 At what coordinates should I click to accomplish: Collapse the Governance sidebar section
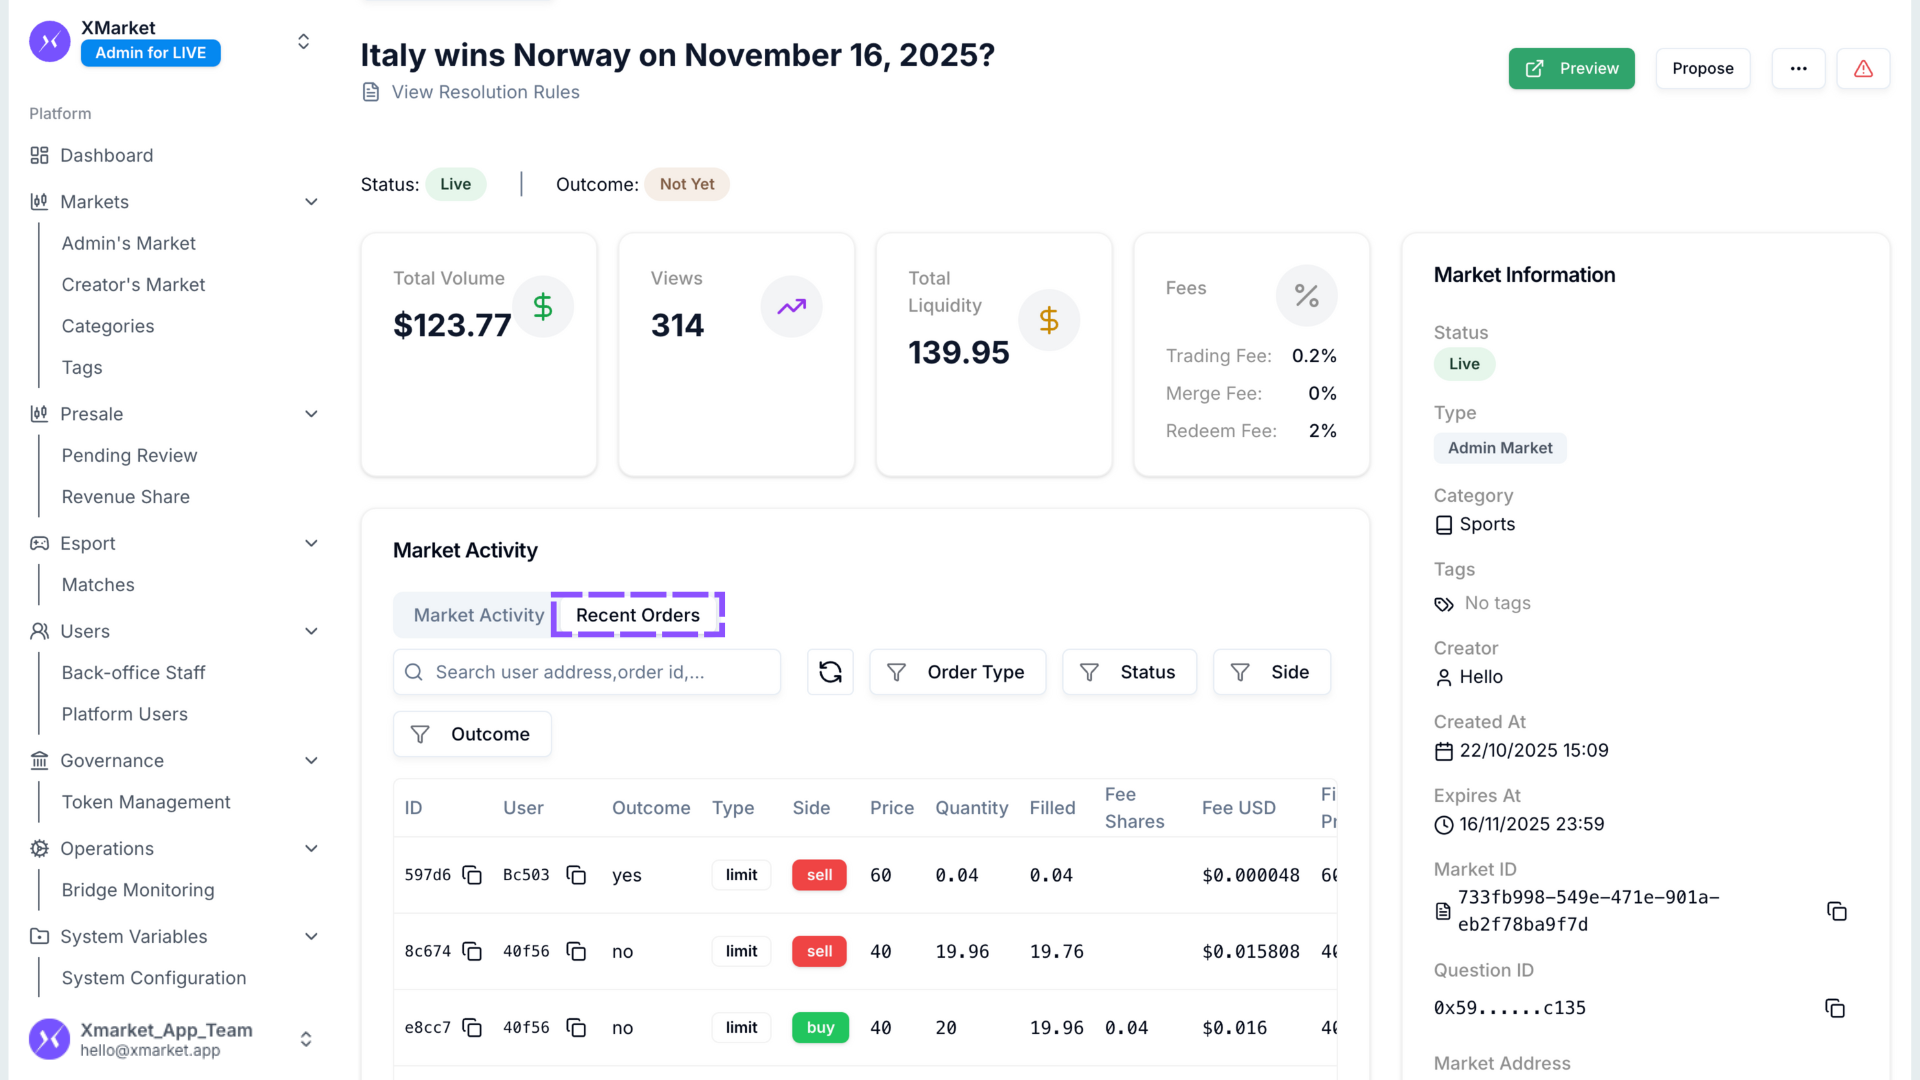click(x=311, y=761)
